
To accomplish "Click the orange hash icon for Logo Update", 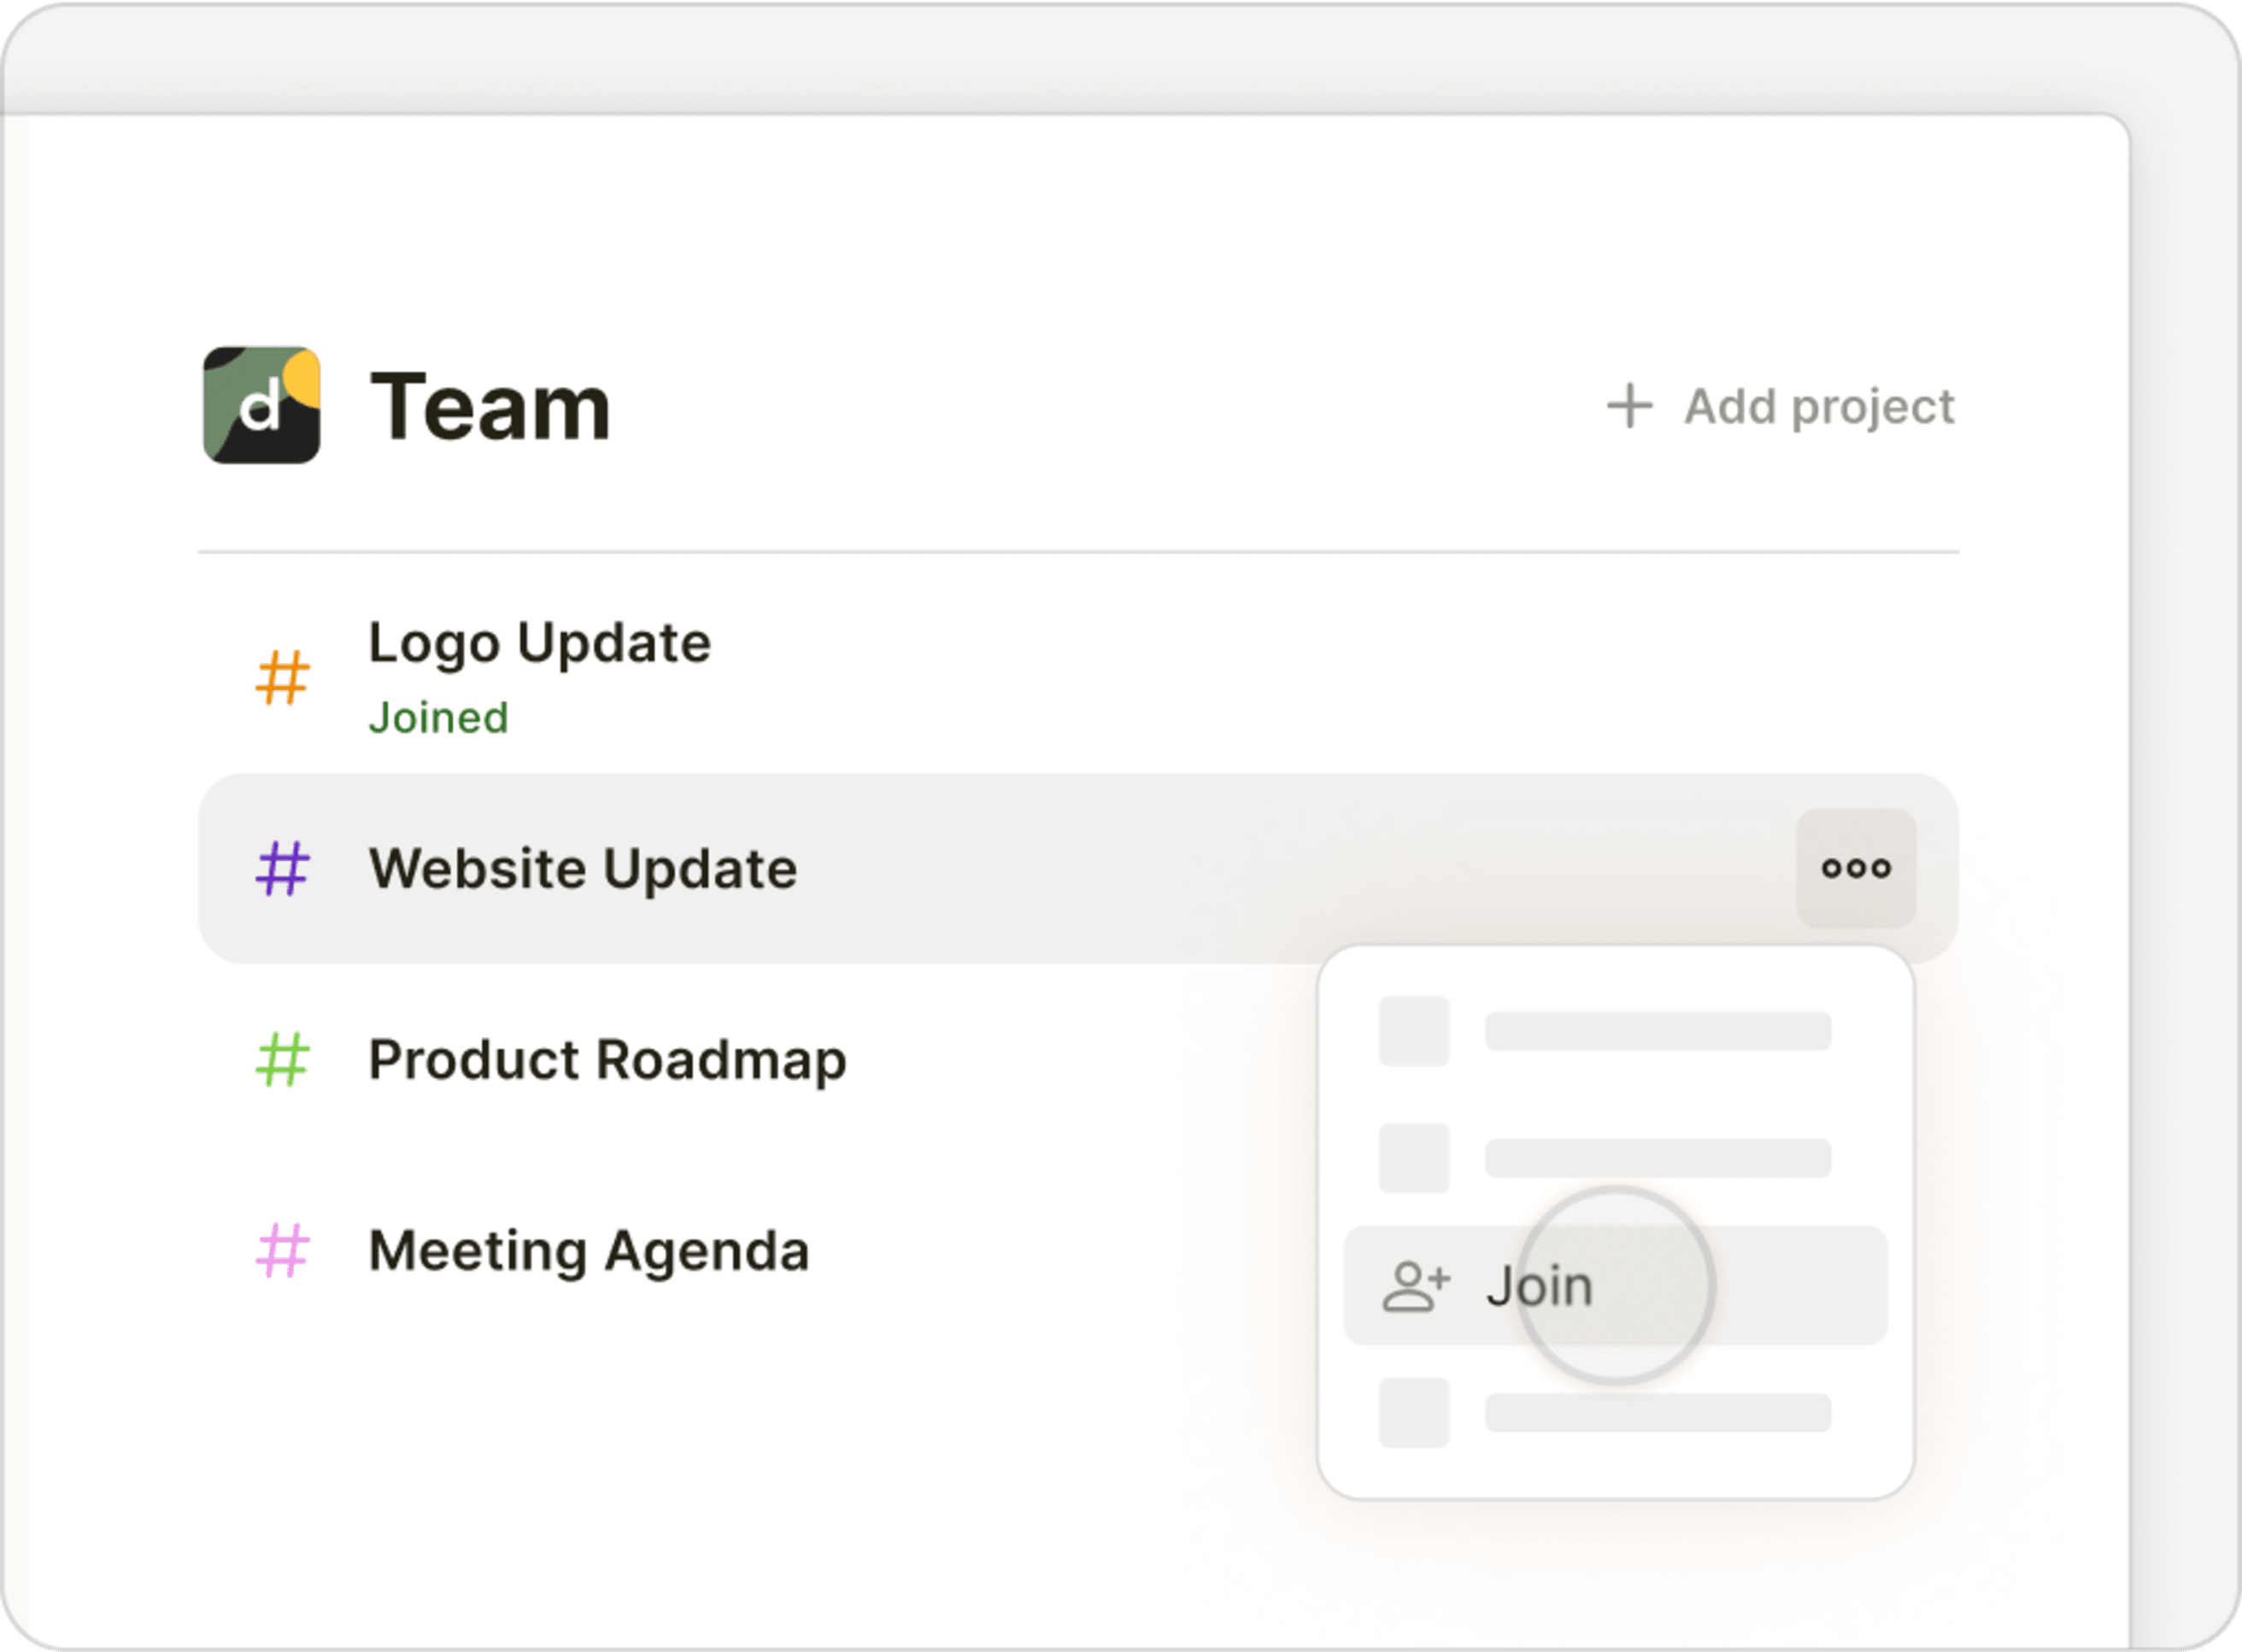I will pos(282,678).
